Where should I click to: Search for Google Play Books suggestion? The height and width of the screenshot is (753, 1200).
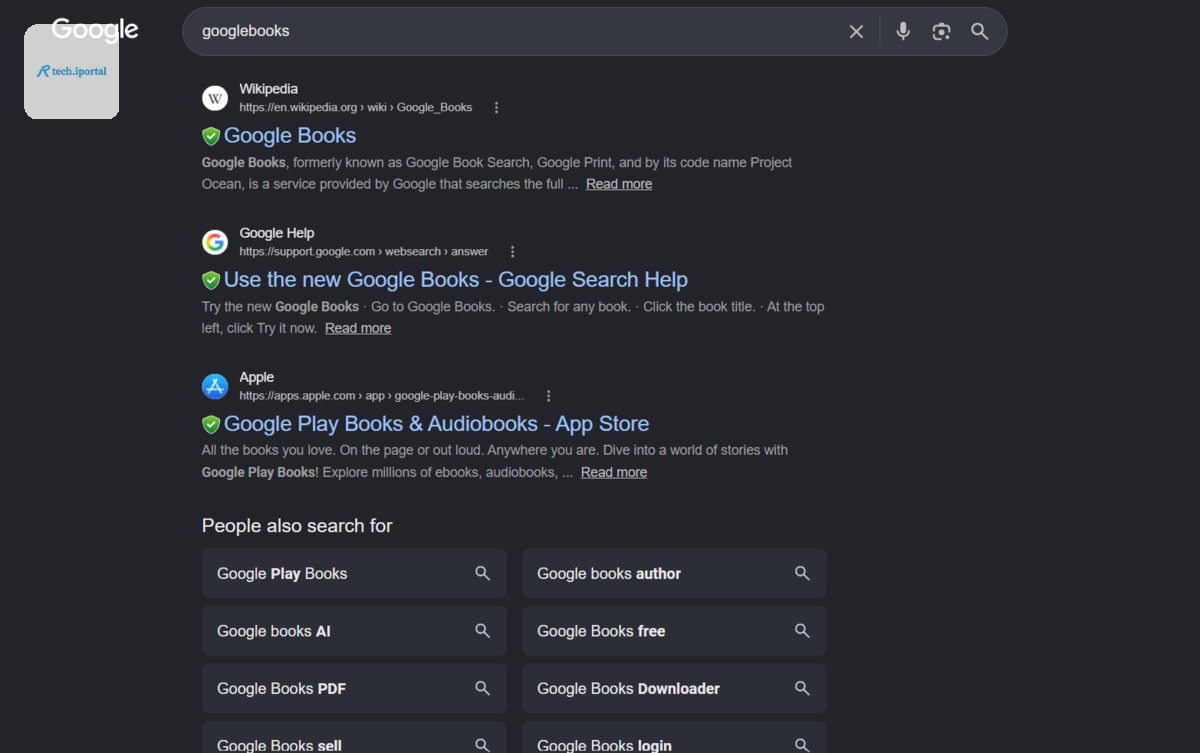354,574
